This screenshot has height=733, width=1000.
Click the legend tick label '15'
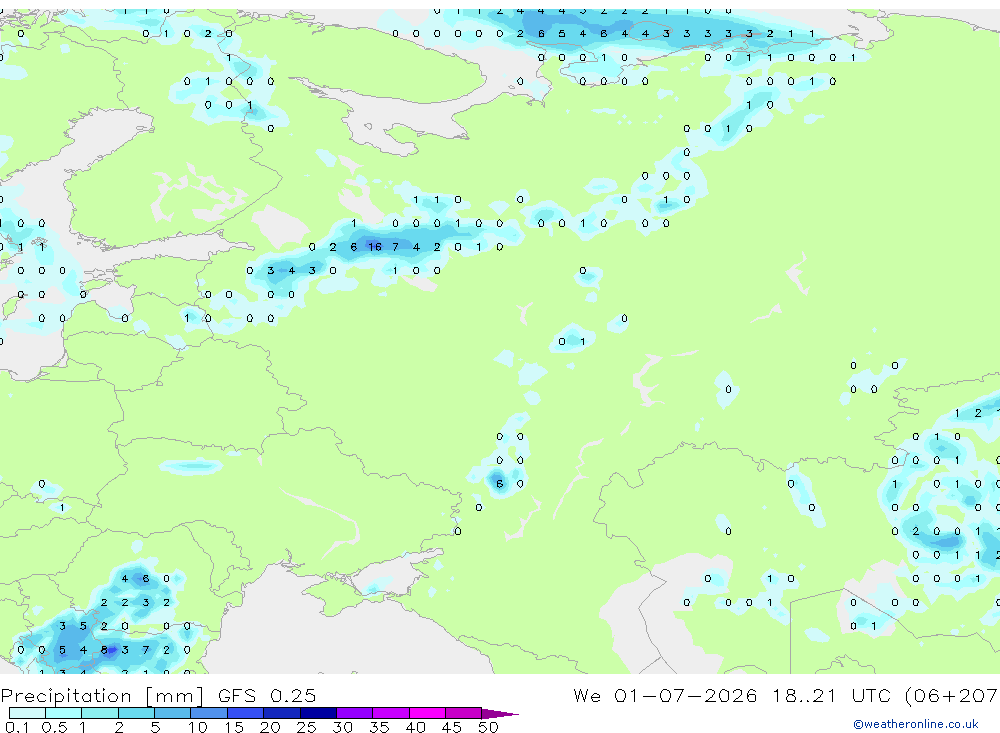point(234,727)
